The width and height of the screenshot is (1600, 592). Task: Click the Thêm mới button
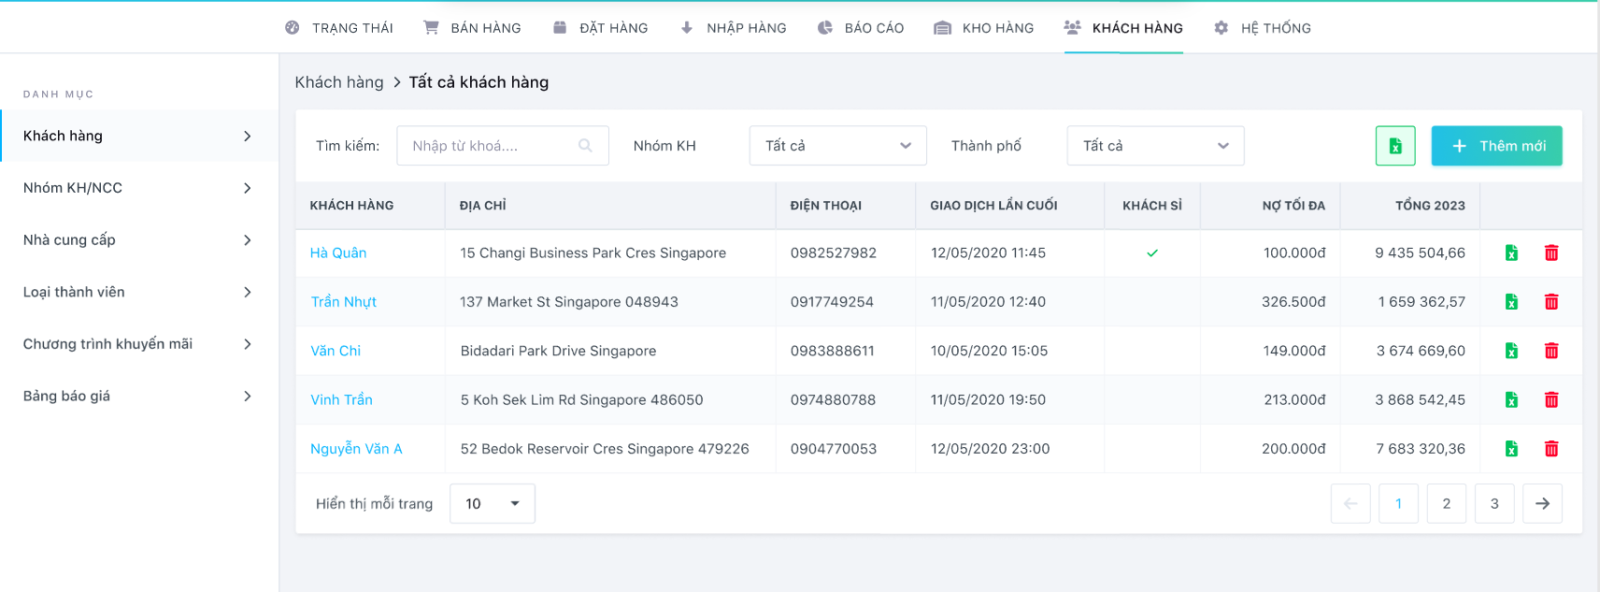pos(1496,146)
